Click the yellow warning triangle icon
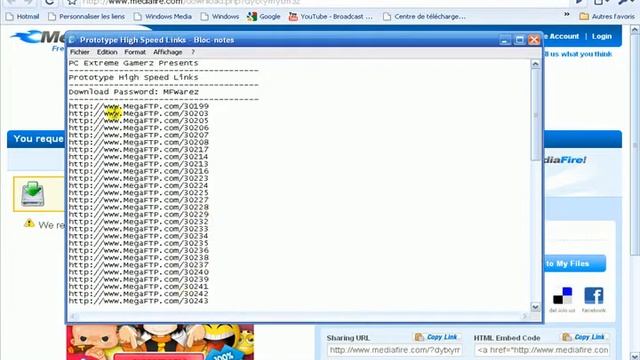640x360 pixels. [x=29, y=223]
